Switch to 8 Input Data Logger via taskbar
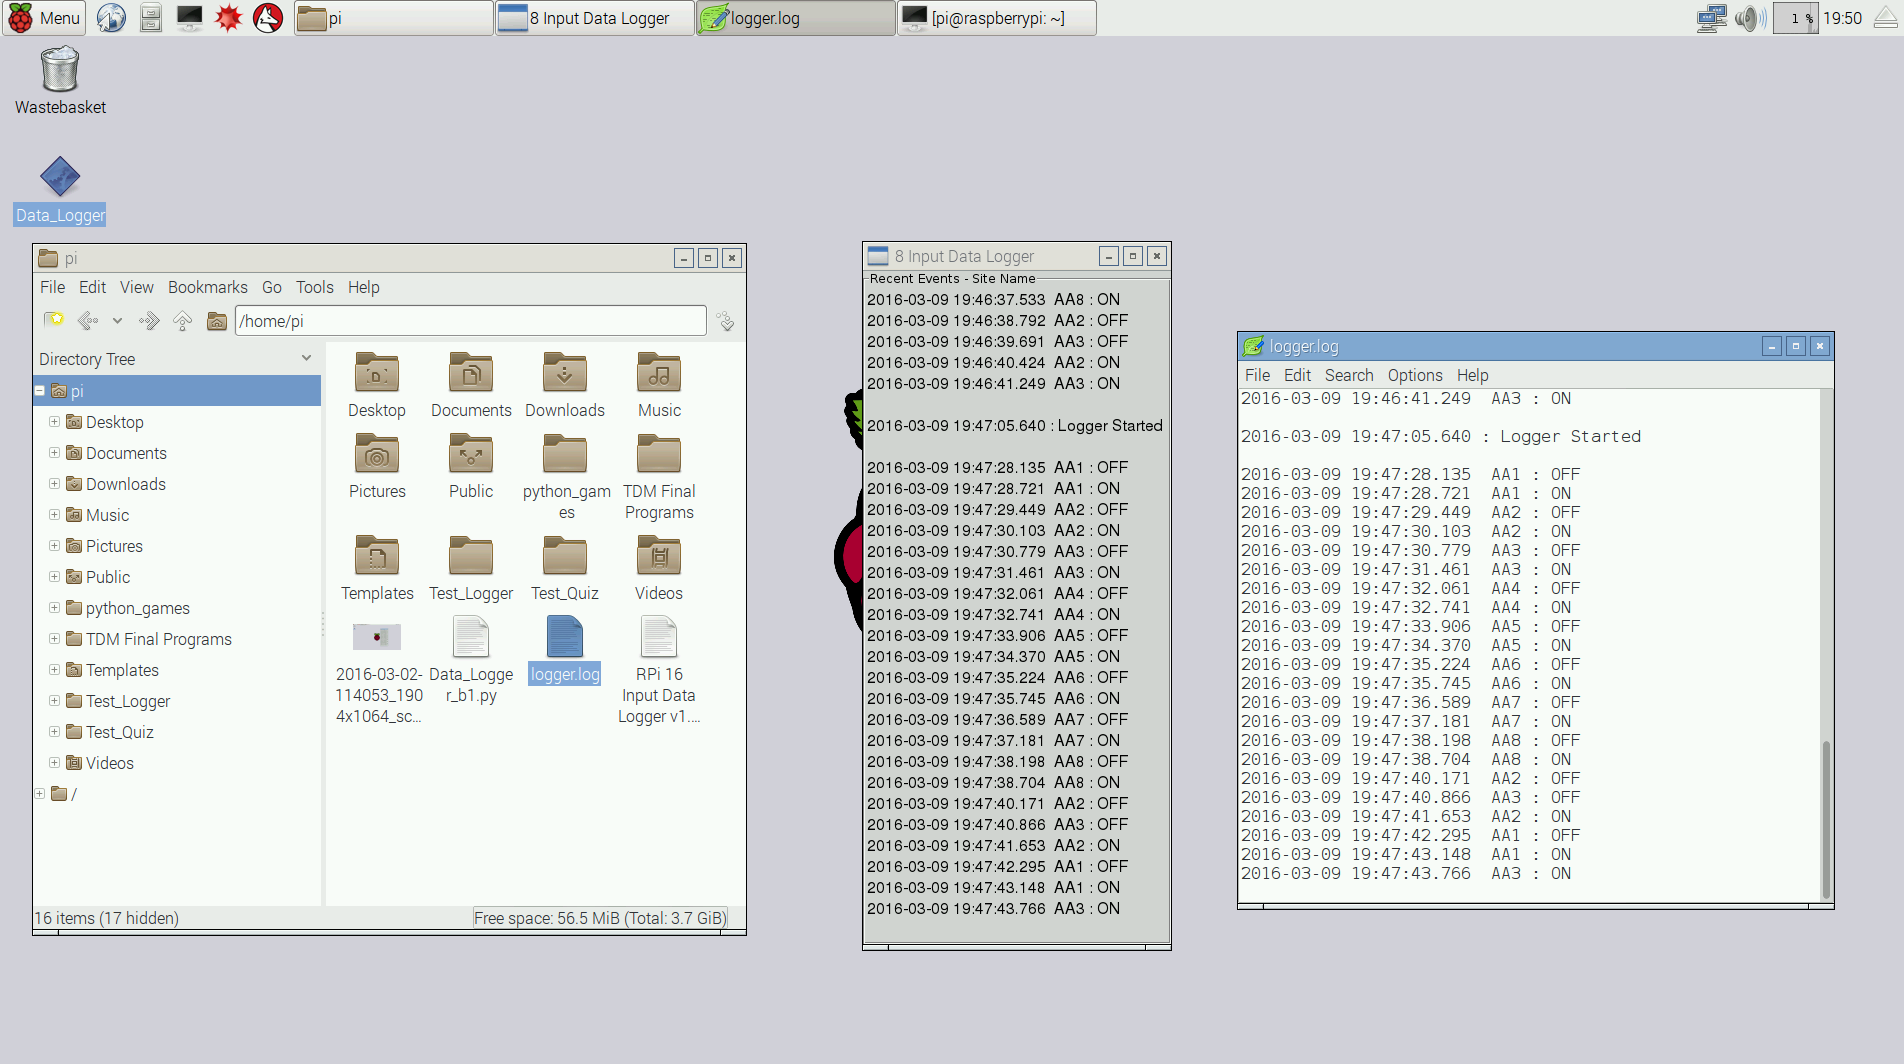 [594, 17]
